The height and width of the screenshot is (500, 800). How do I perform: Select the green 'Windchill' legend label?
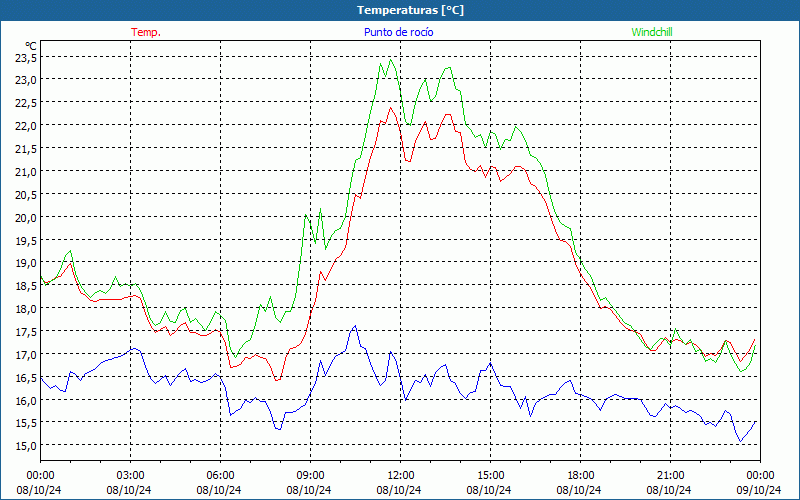click(652, 32)
